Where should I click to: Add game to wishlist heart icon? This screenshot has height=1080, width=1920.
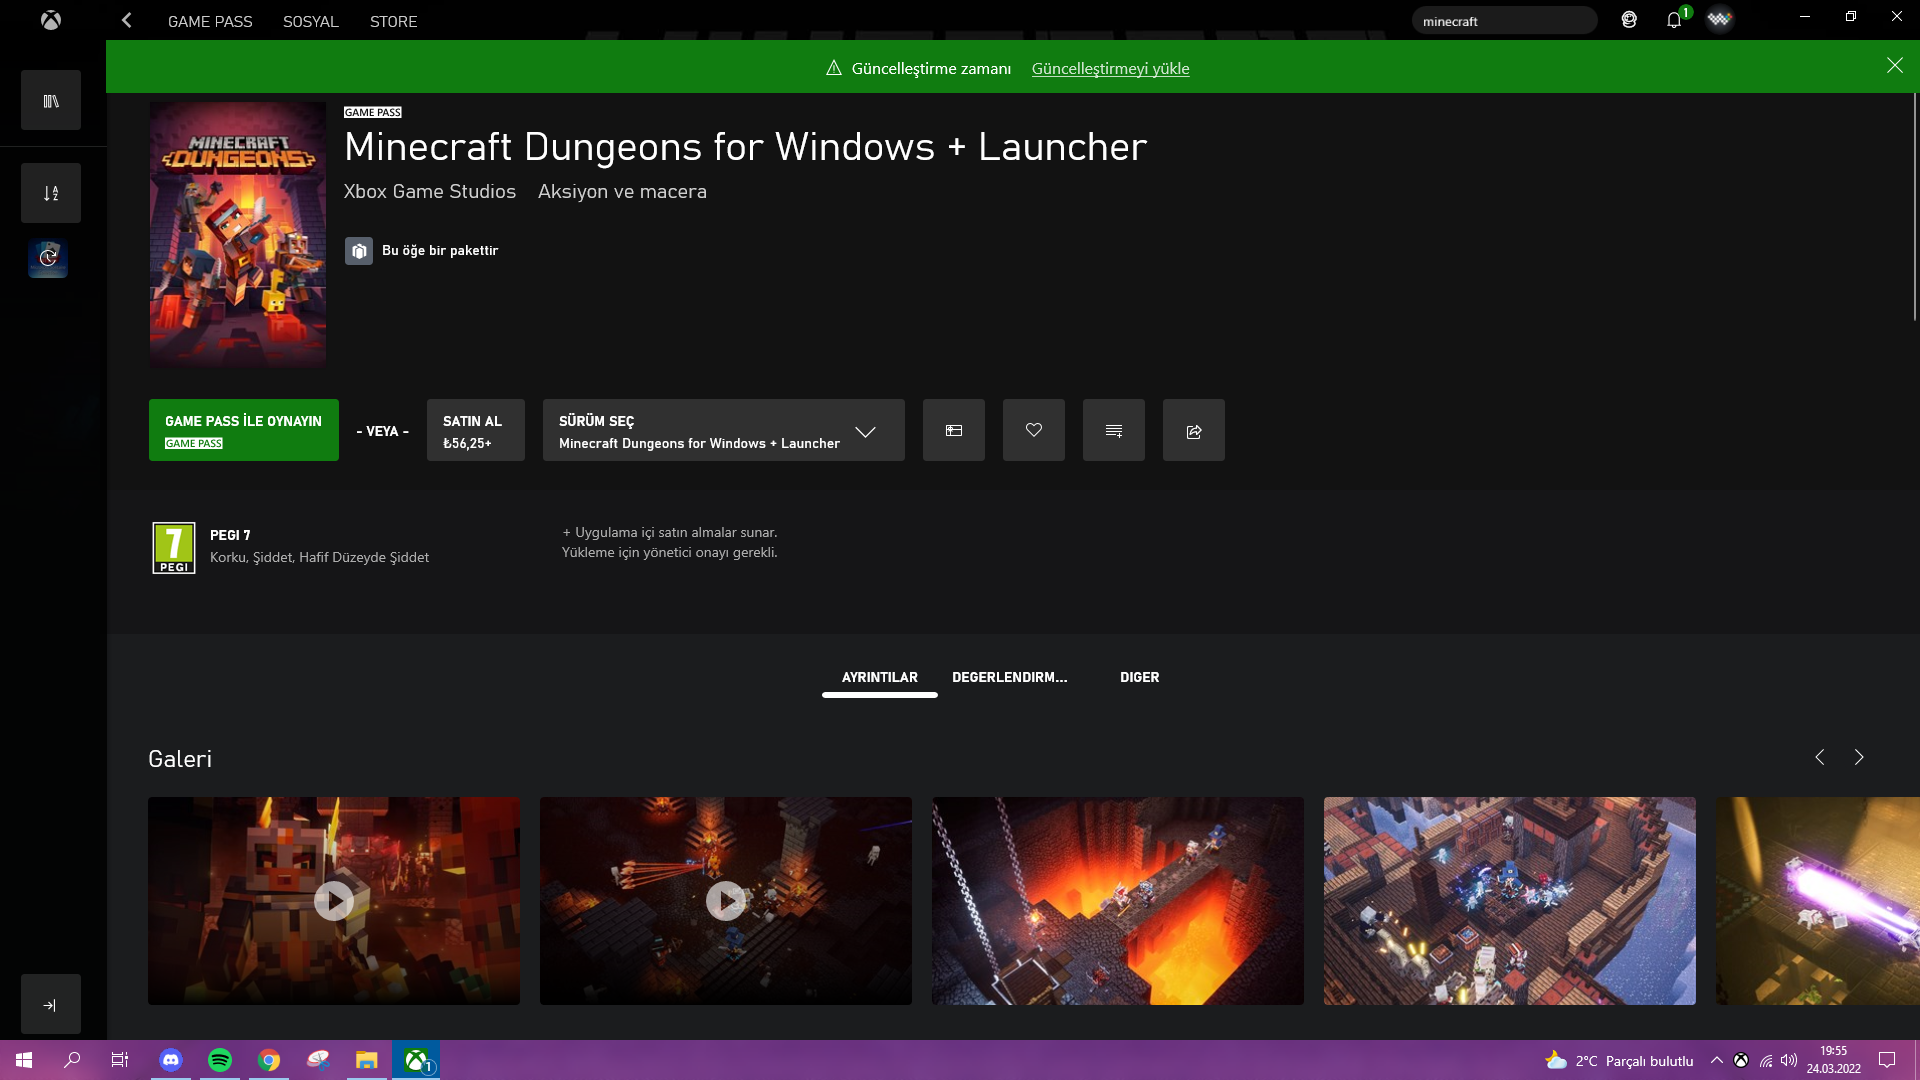tap(1033, 430)
